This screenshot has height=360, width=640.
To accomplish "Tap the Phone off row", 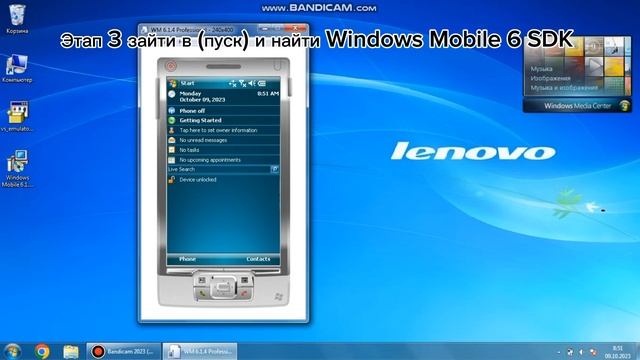I will click(224, 111).
